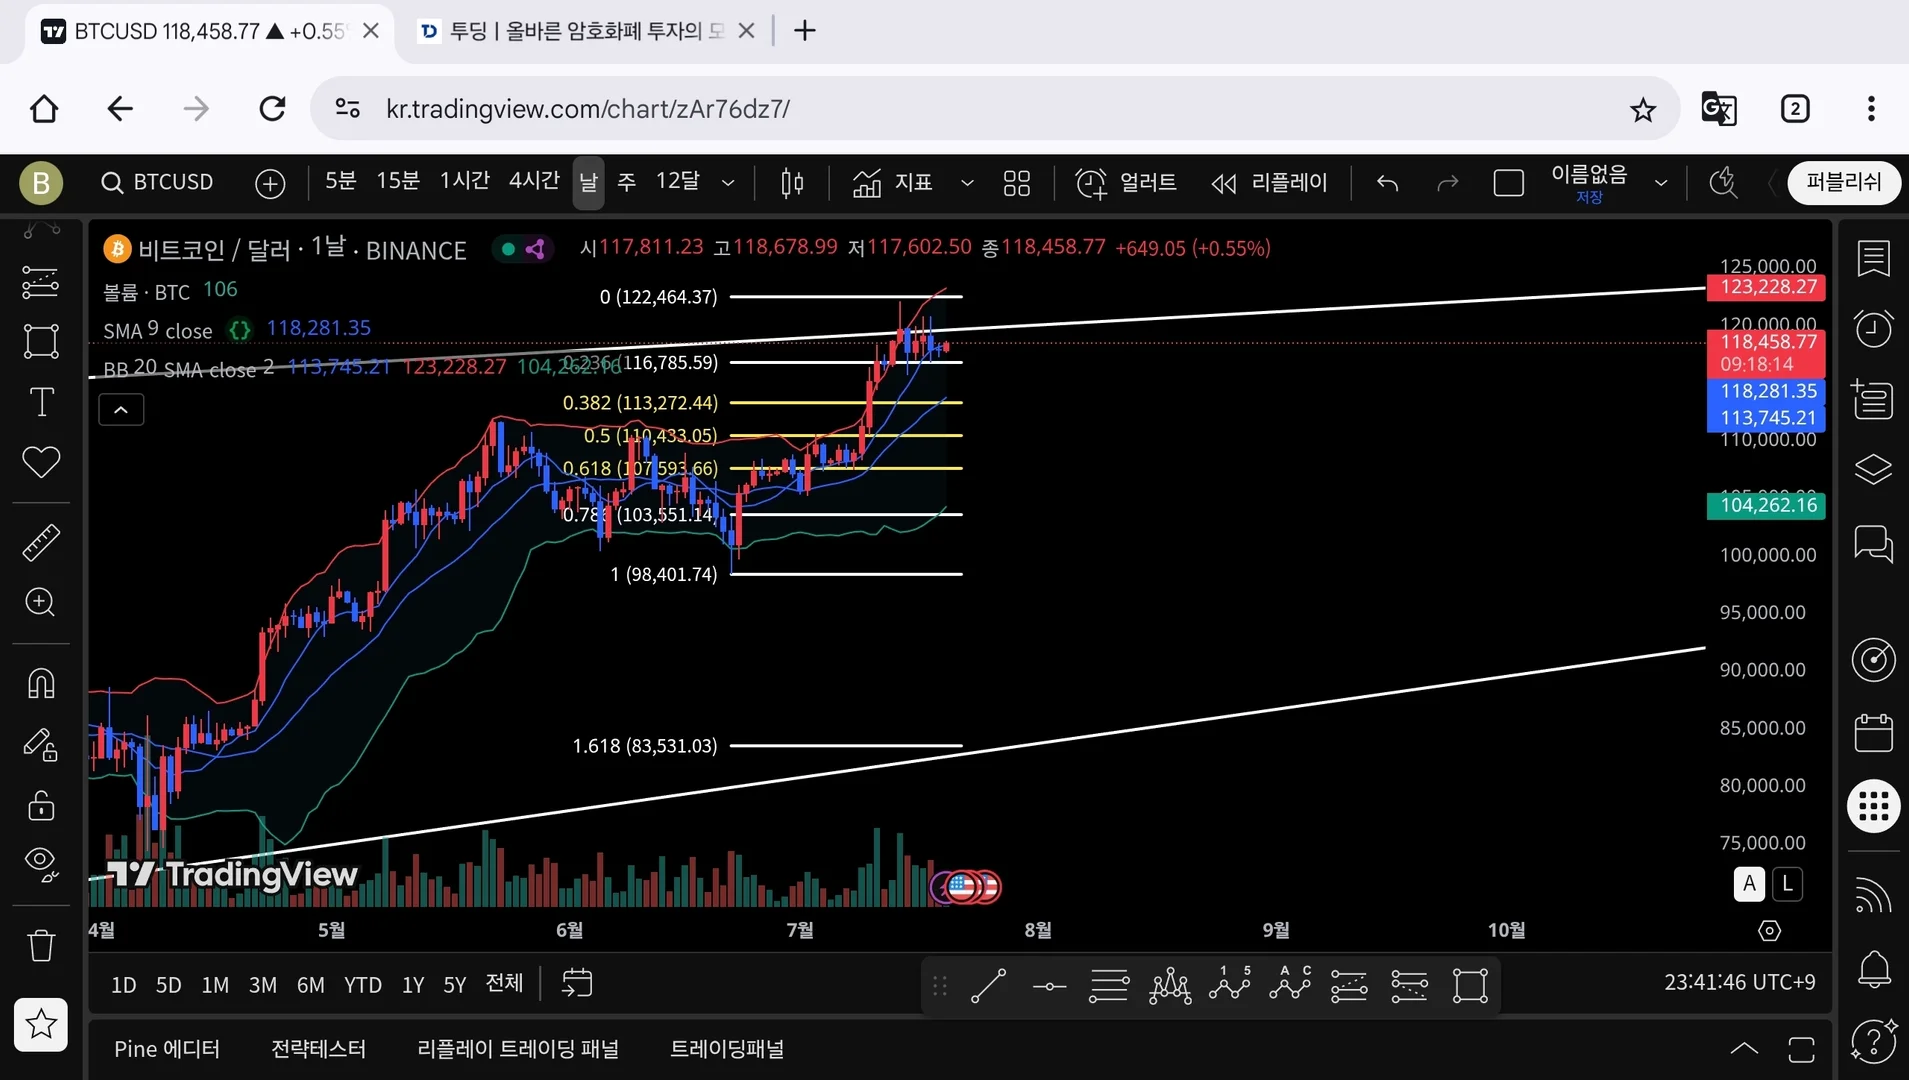Open the go to date calendar

click(x=577, y=984)
